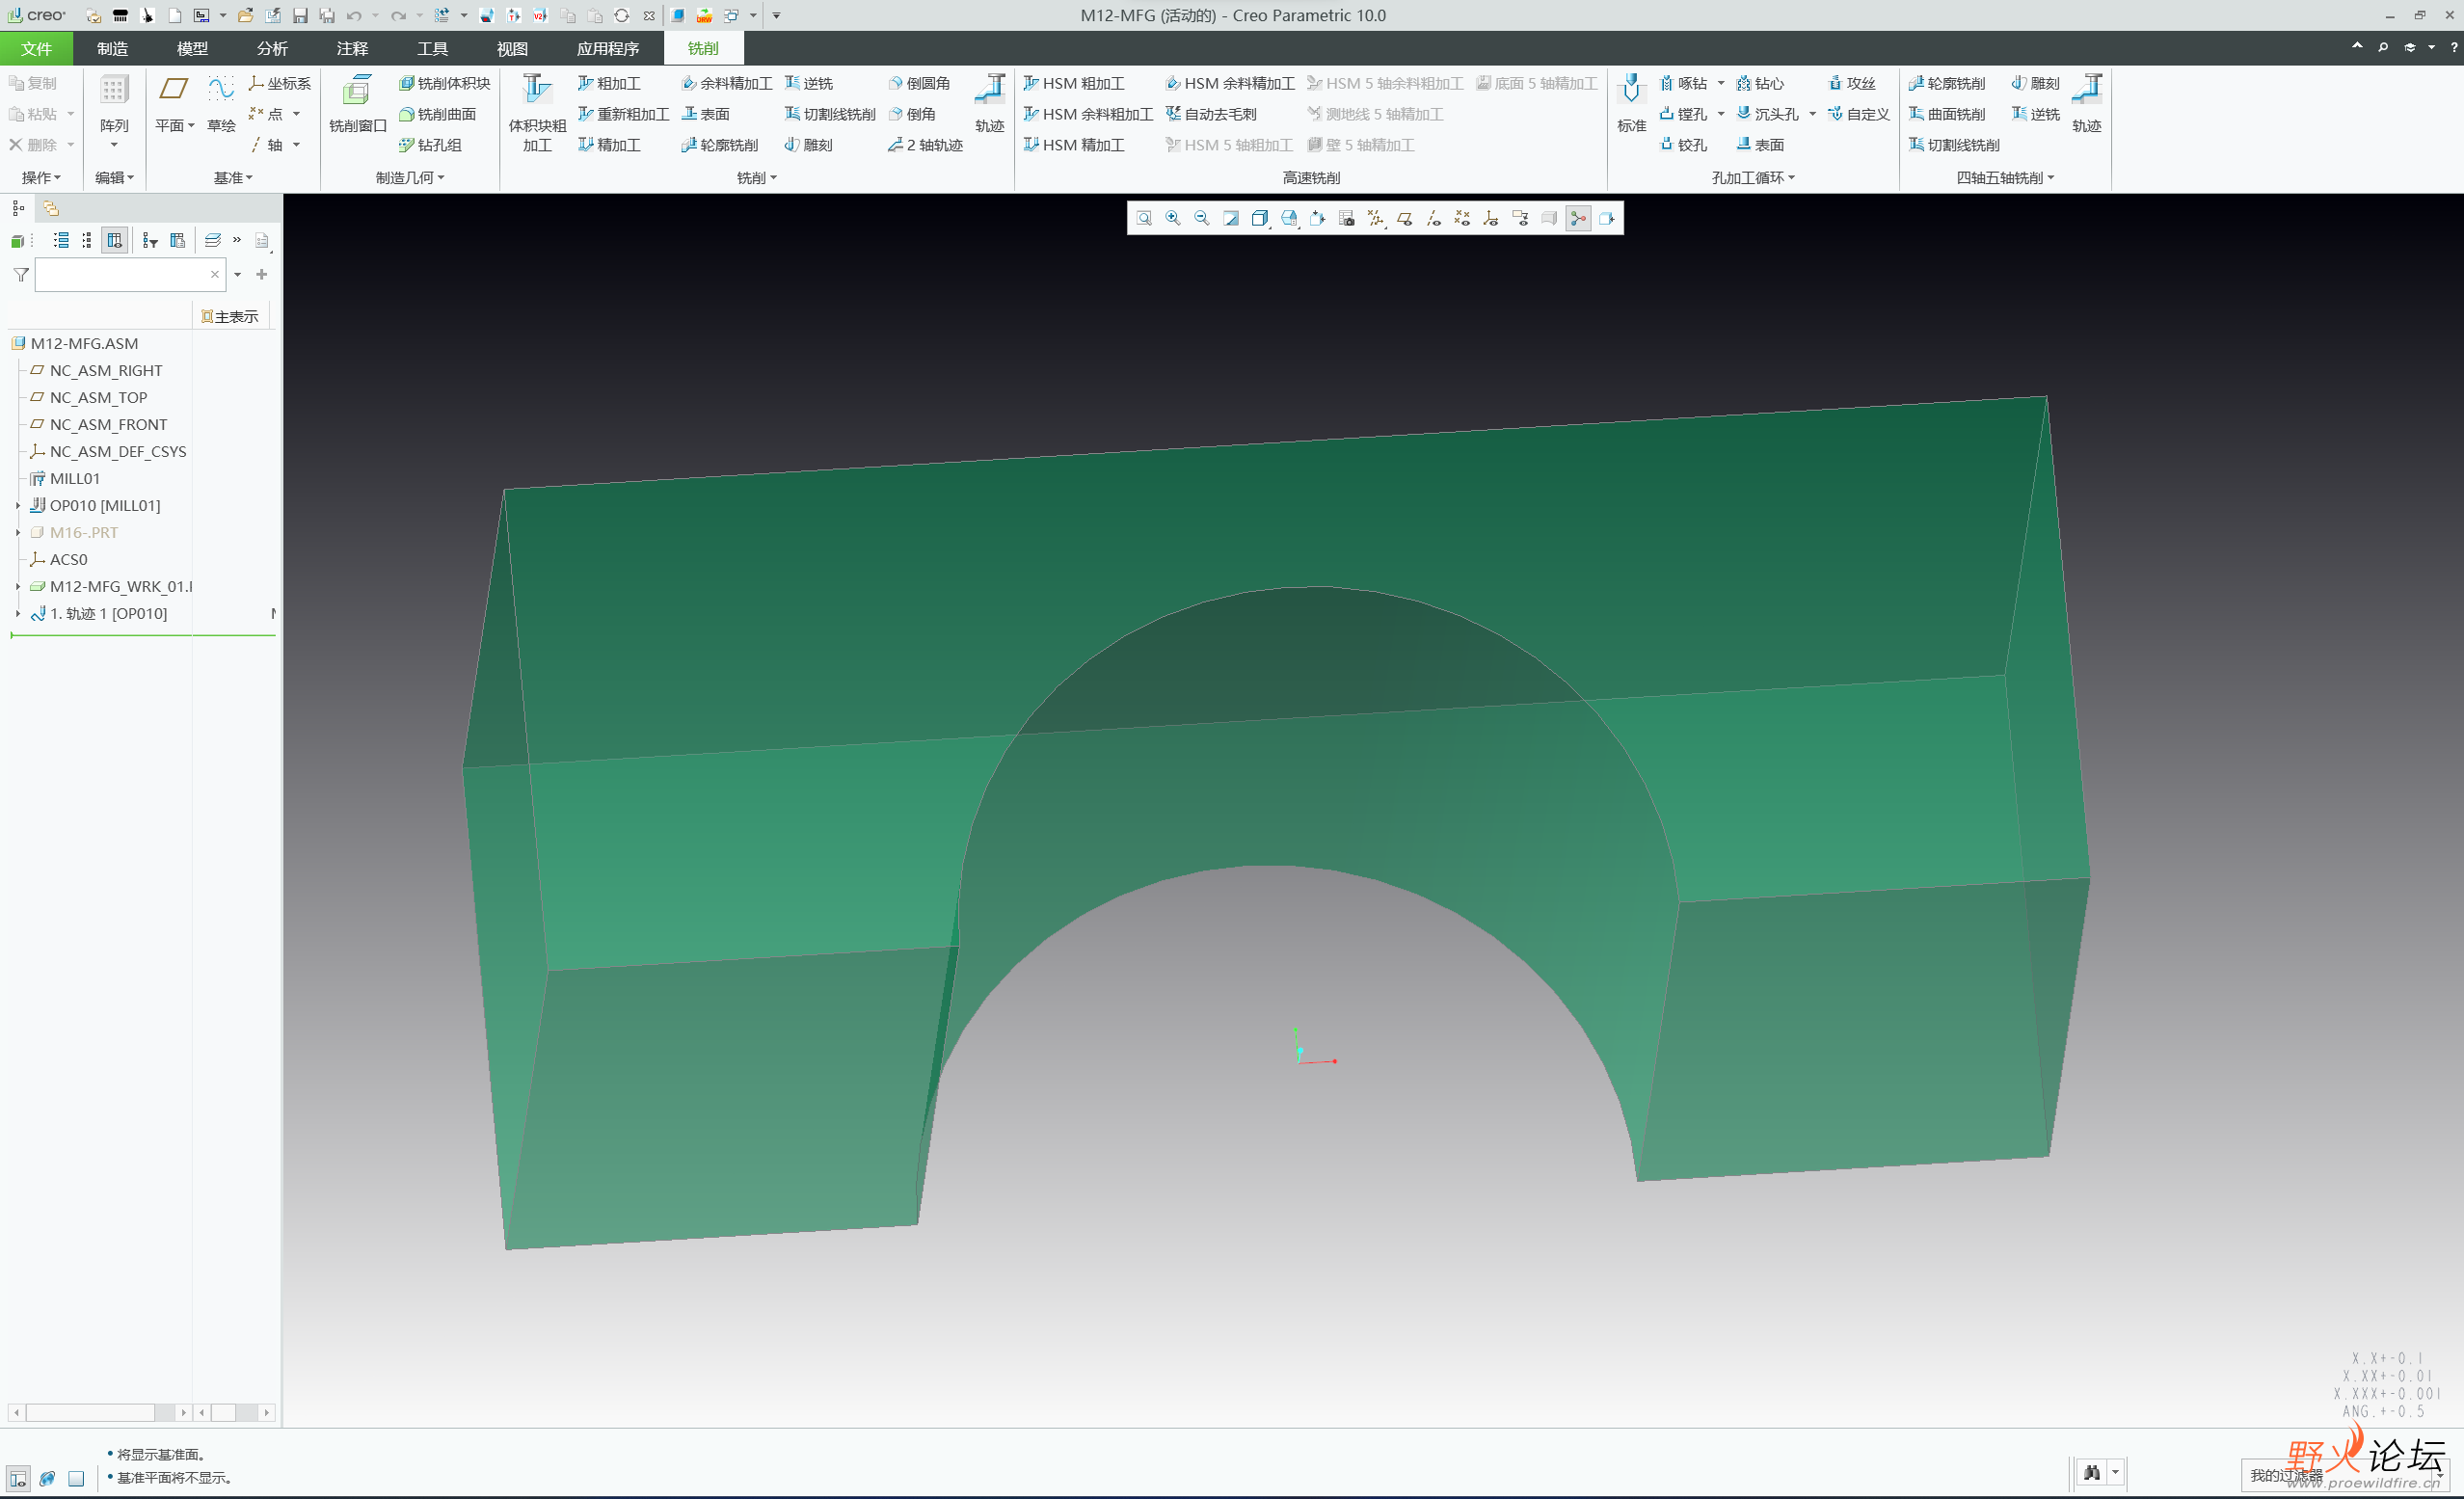Toggle tree columns display button
The height and width of the screenshot is (1499, 2464).
[x=115, y=240]
